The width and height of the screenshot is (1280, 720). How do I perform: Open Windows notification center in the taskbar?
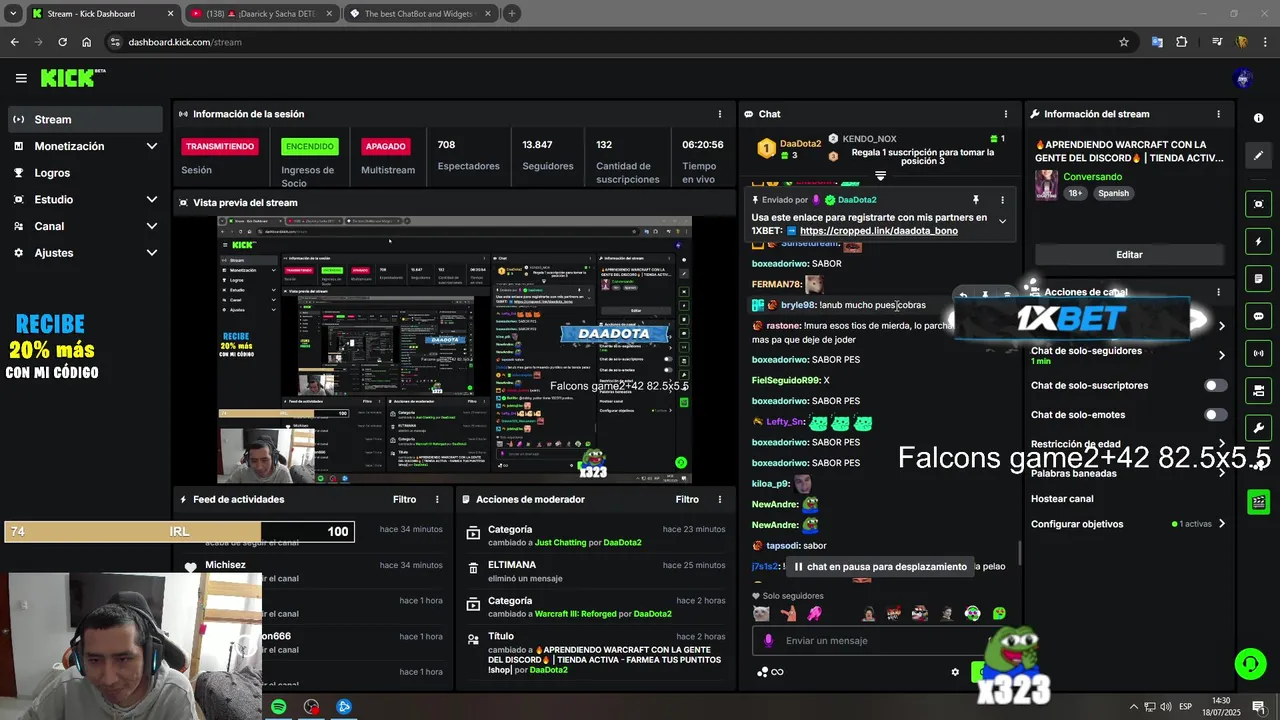[x=1258, y=706]
